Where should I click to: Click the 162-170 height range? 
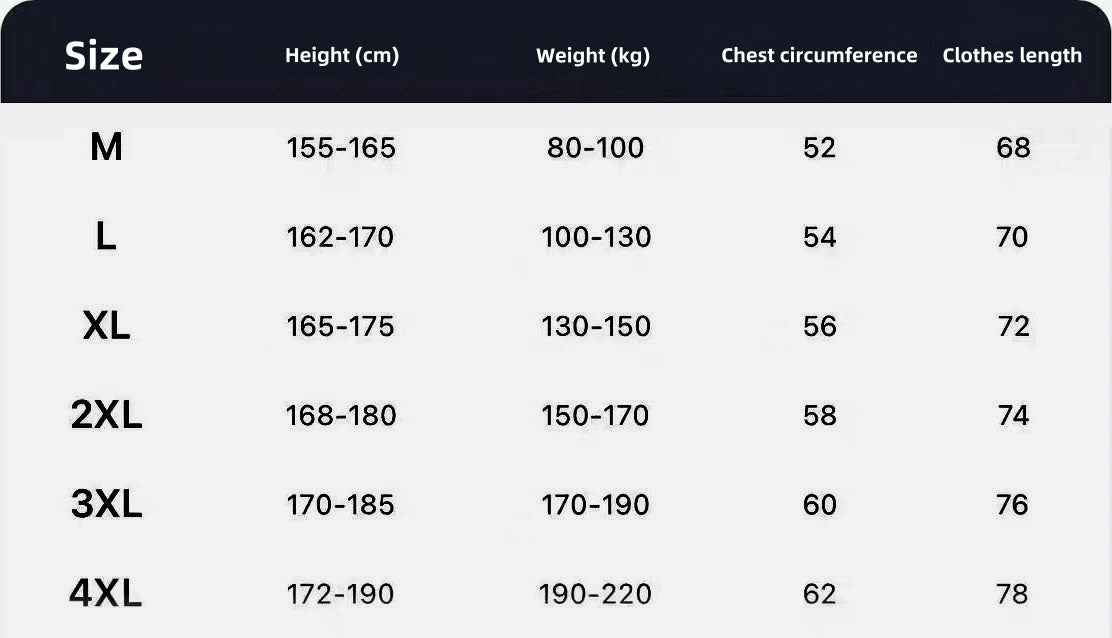pyautogui.click(x=340, y=237)
